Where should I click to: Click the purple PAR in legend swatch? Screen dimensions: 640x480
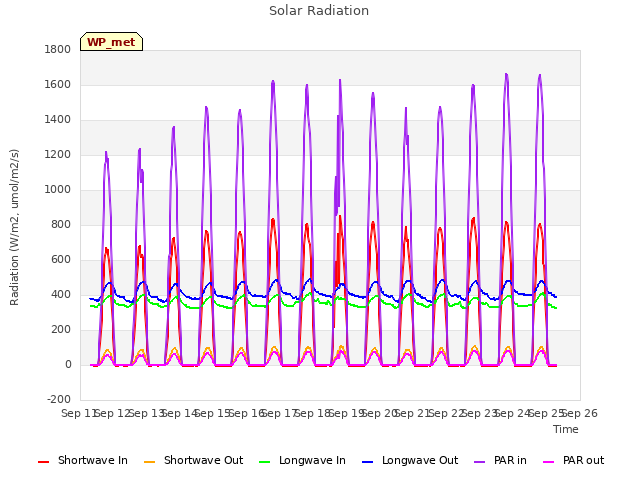[480, 462]
